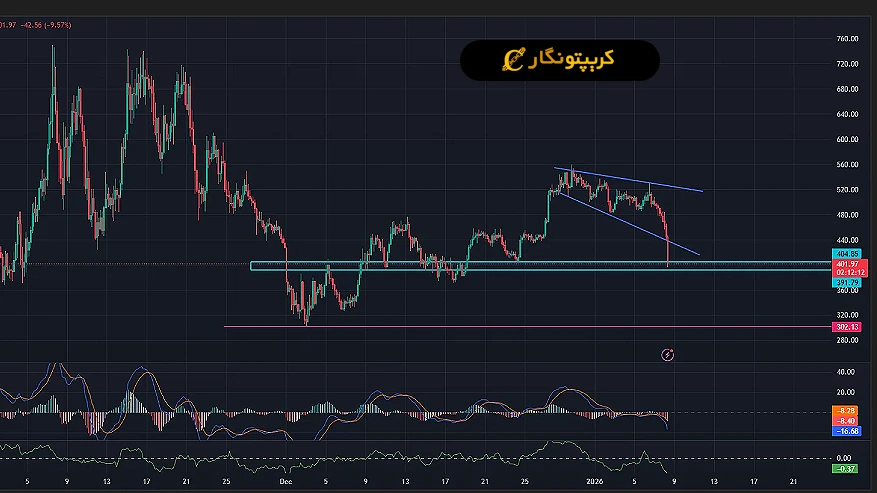This screenshot has width=877, height=493.
Task: Click the green -0.37 oscillator value label
Action: (845, 469)
